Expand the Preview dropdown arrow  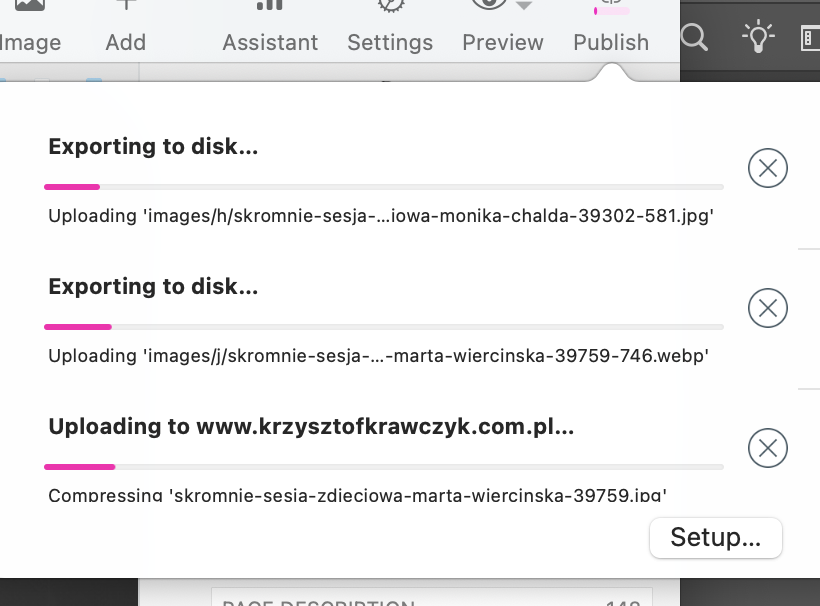(524, 6)
